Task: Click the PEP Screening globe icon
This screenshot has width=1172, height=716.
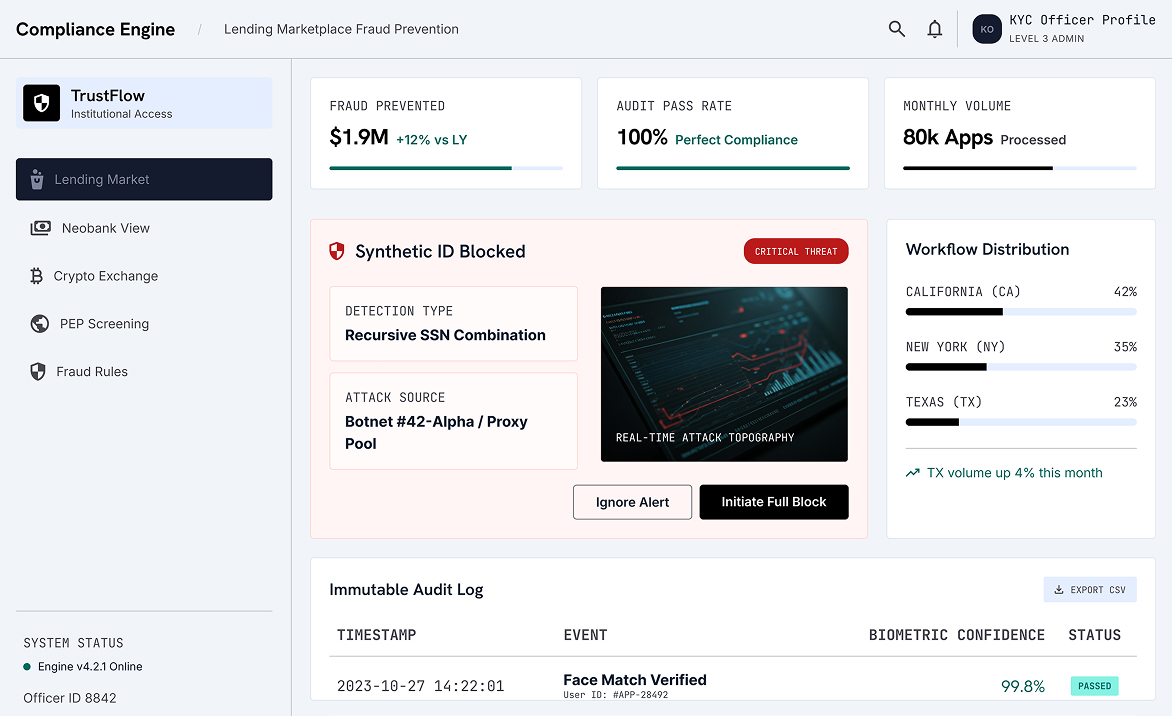Action: [40, 324]
